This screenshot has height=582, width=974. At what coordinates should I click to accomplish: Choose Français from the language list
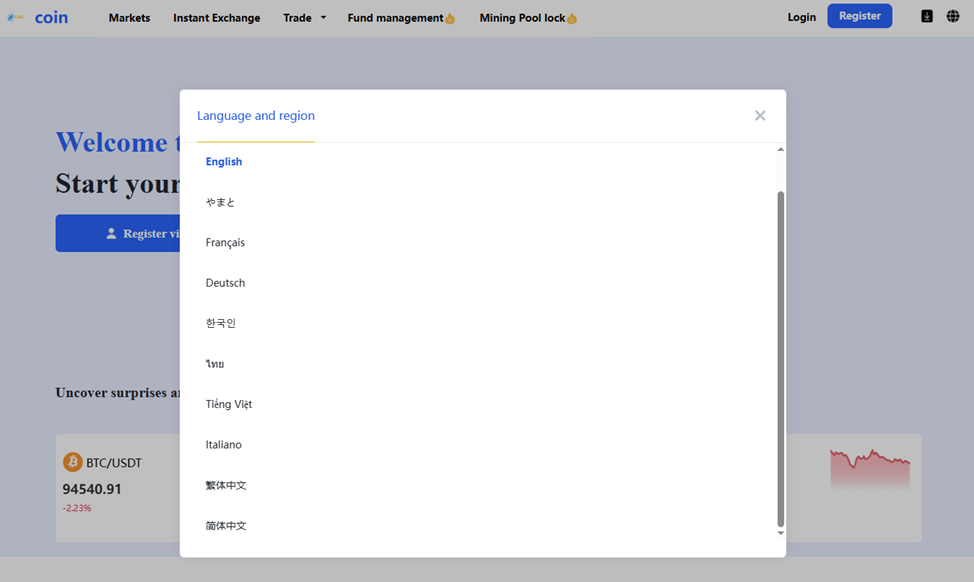pyautogui.click(x=225, y=243)
